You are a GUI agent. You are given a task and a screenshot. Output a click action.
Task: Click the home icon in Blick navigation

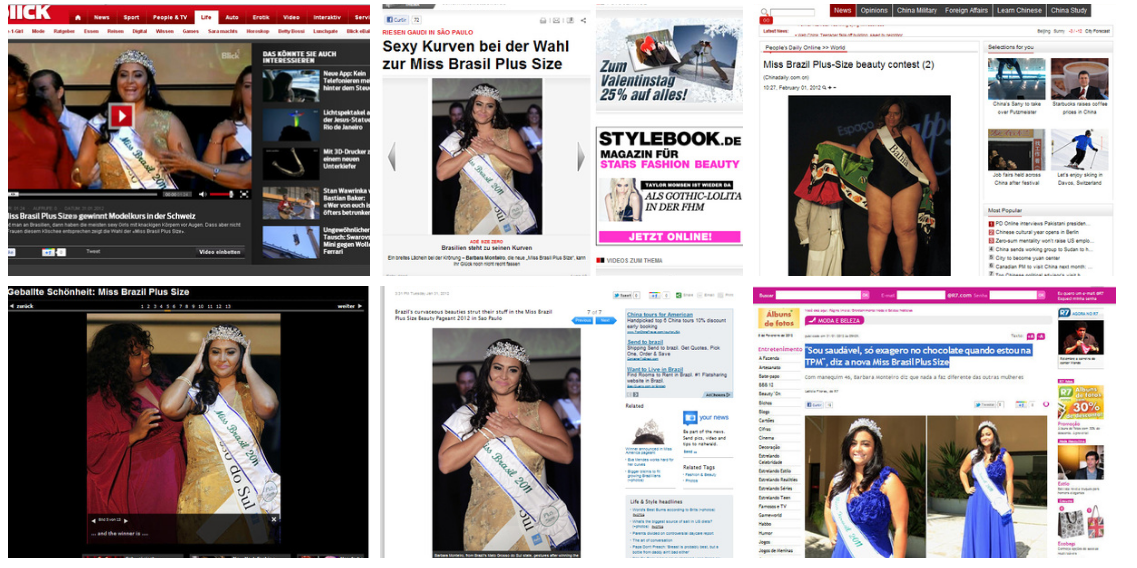point(78,17)
